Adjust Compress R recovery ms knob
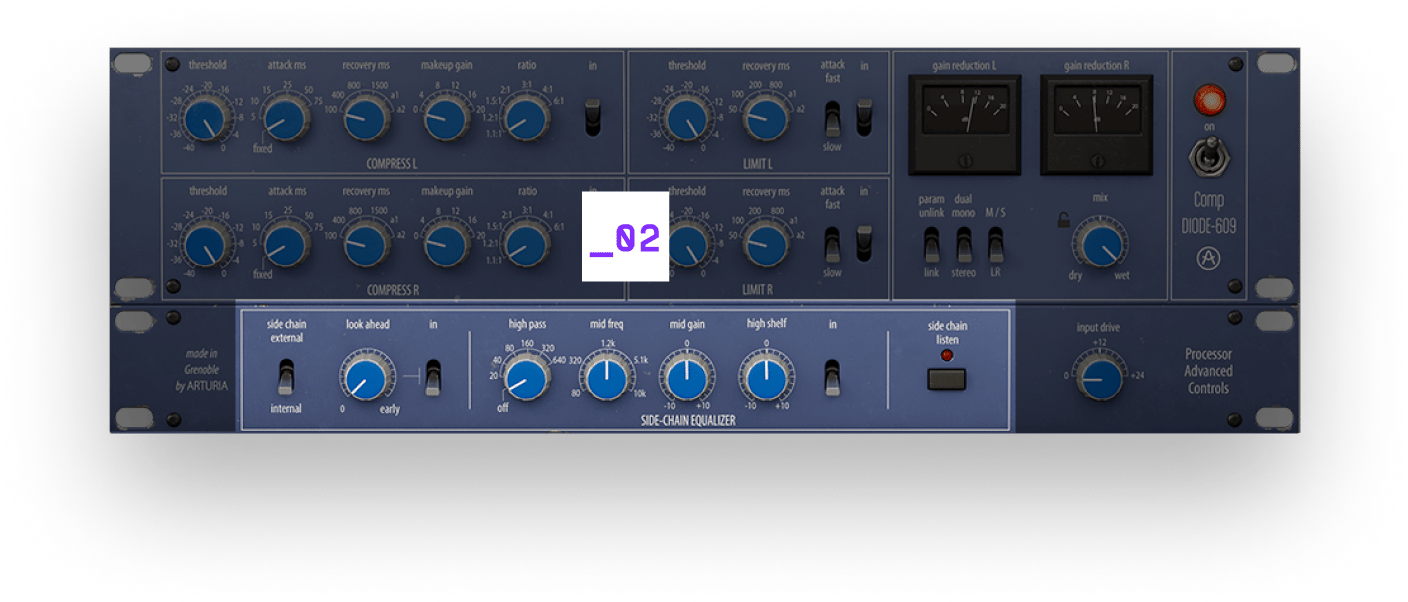Screen dimensions: 1408x602 pos(366,243)
